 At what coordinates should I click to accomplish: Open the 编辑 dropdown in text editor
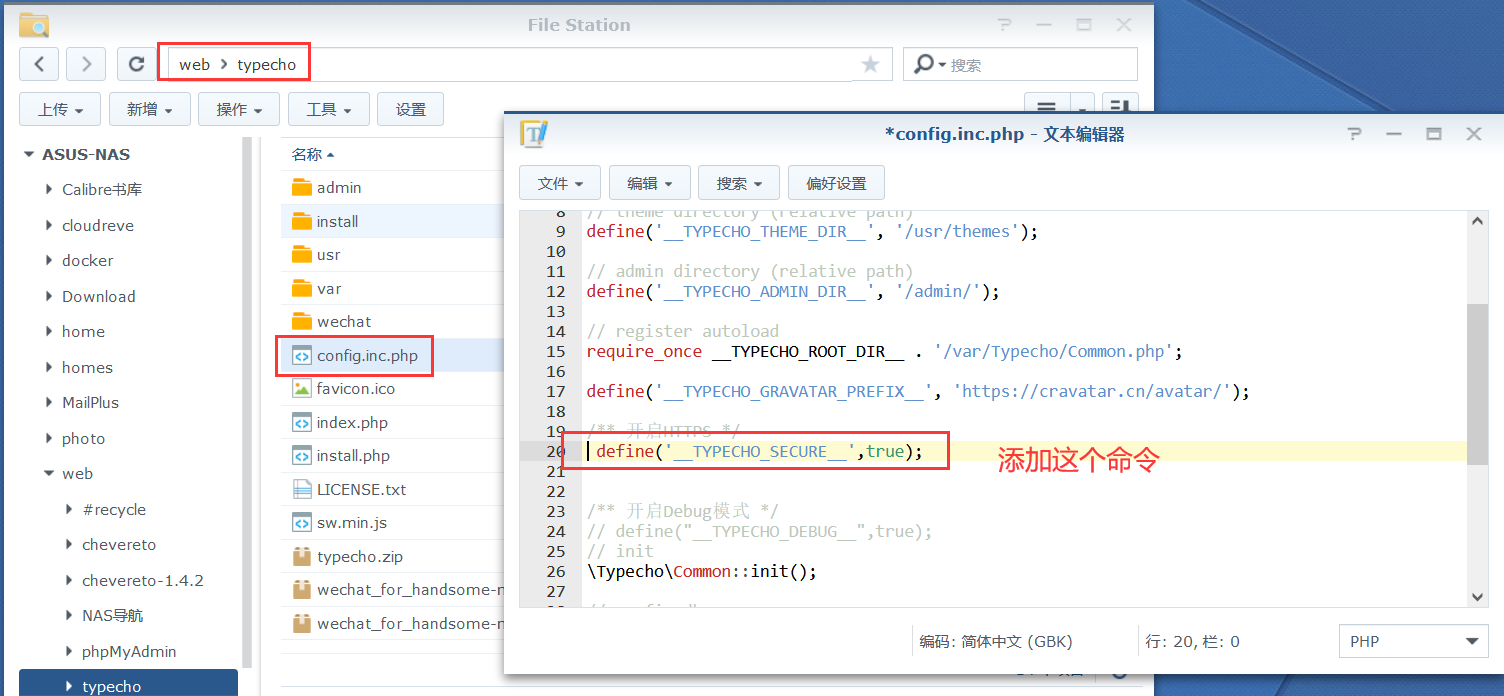coord(649,184)
